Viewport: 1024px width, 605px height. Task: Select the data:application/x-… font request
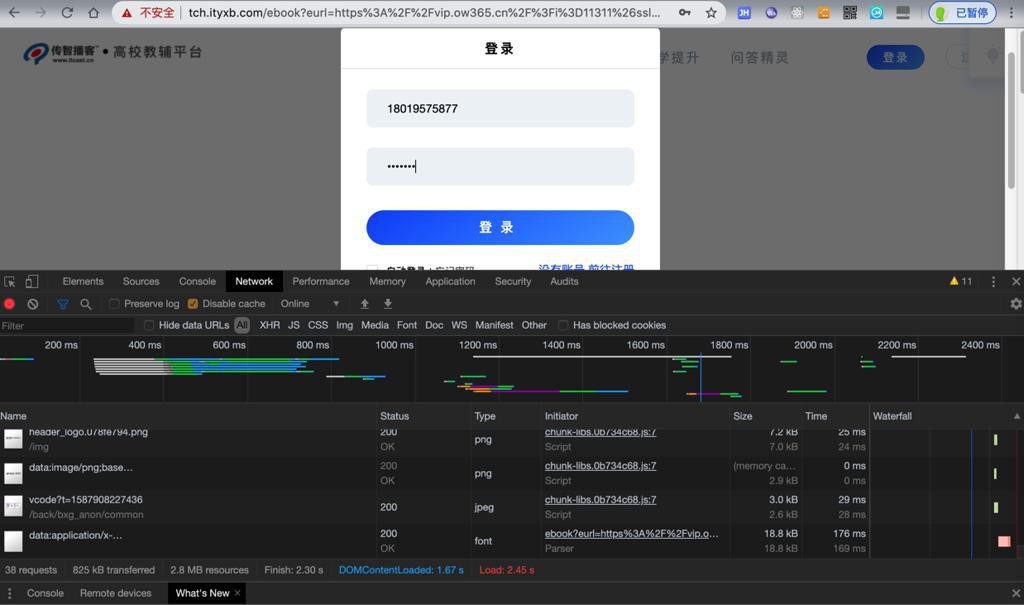pyautogui.click(x=435, y=541)
